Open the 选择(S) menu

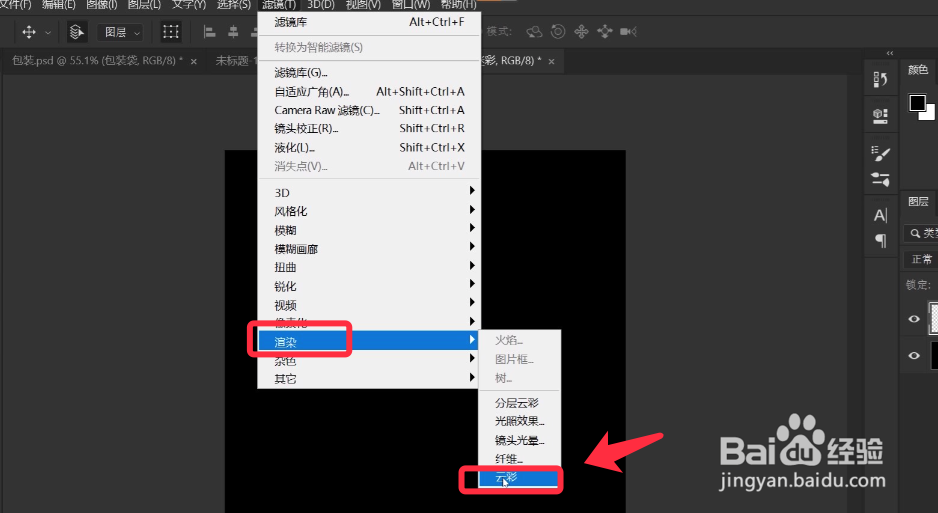[233, 5]
